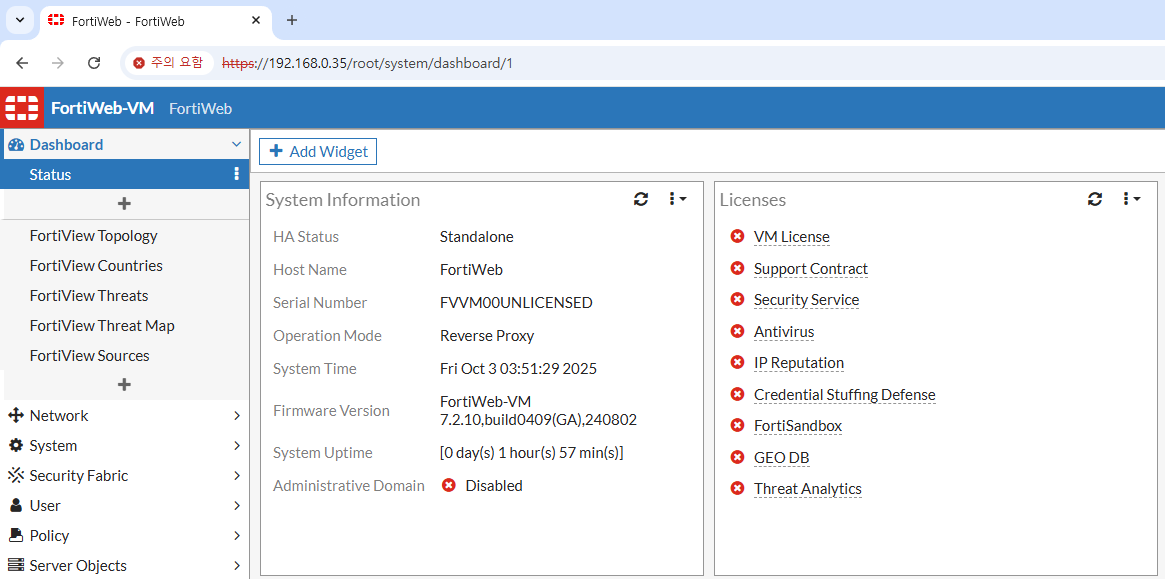The width and height of the screenshot is (1165, 579).
Task: Click the Fortinet logo in the header
Action: pos(22,109)
